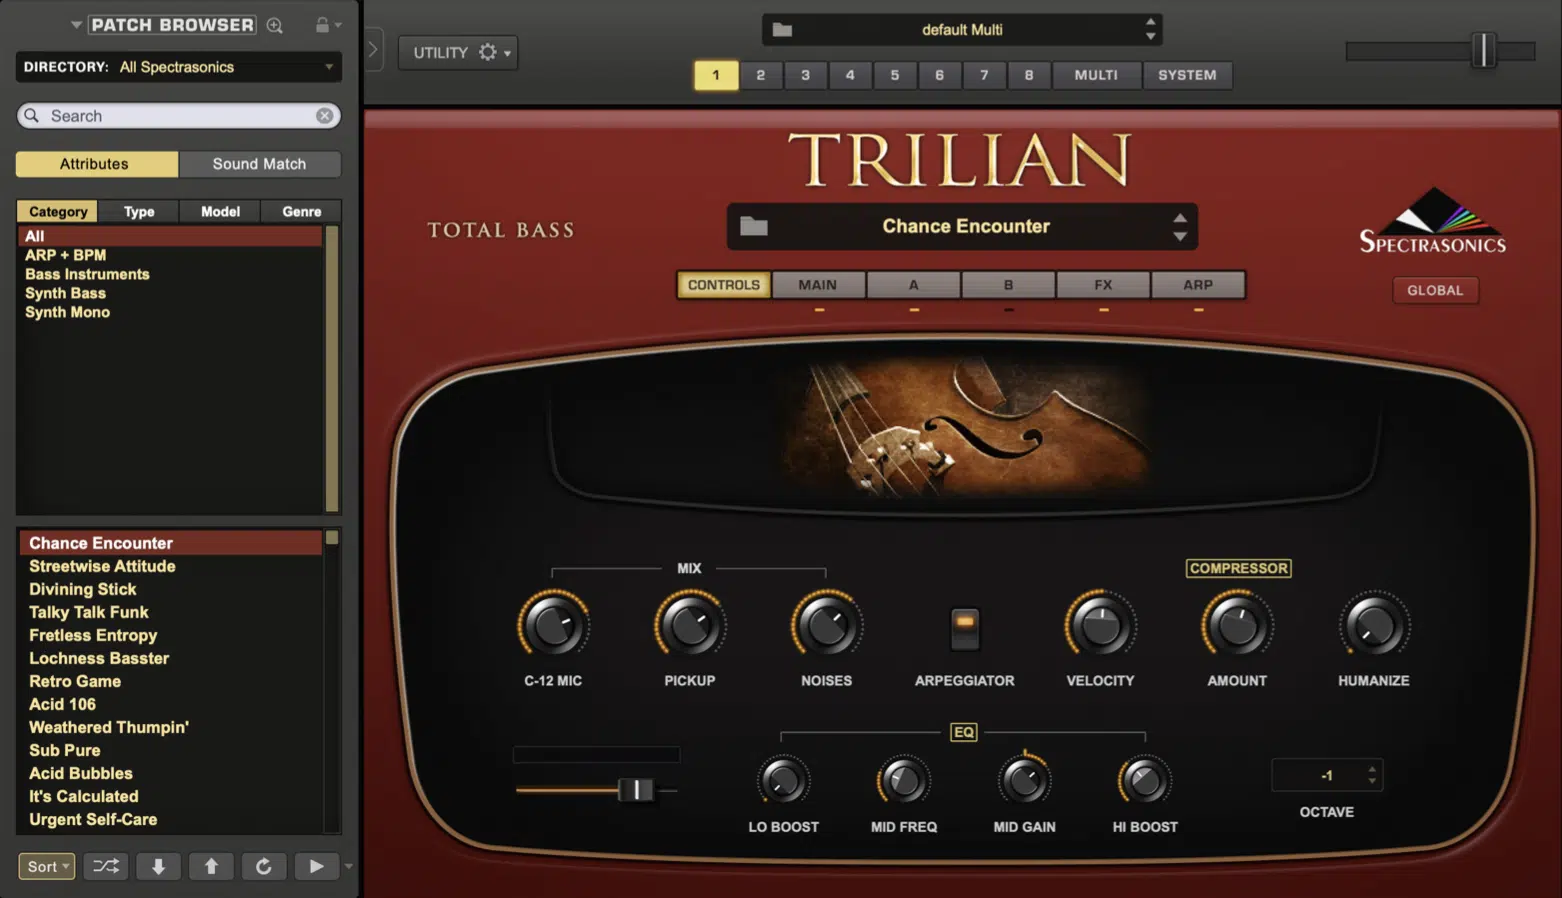Select the Genre attribute column
The width and height of the screenshot is (1562, 898).
(x=301, y=211)
